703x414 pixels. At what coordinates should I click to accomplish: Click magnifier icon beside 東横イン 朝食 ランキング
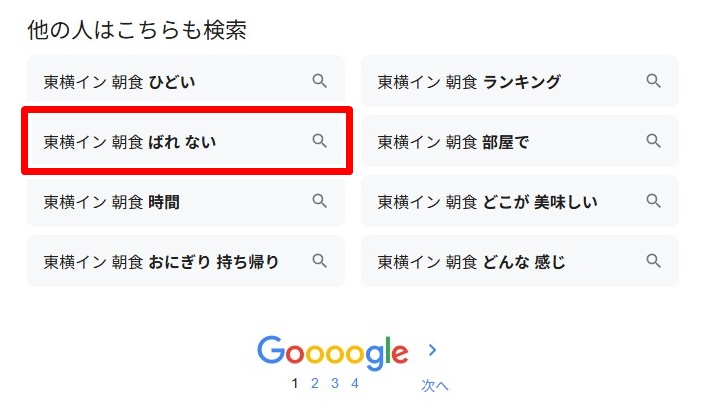coord(654,81)
